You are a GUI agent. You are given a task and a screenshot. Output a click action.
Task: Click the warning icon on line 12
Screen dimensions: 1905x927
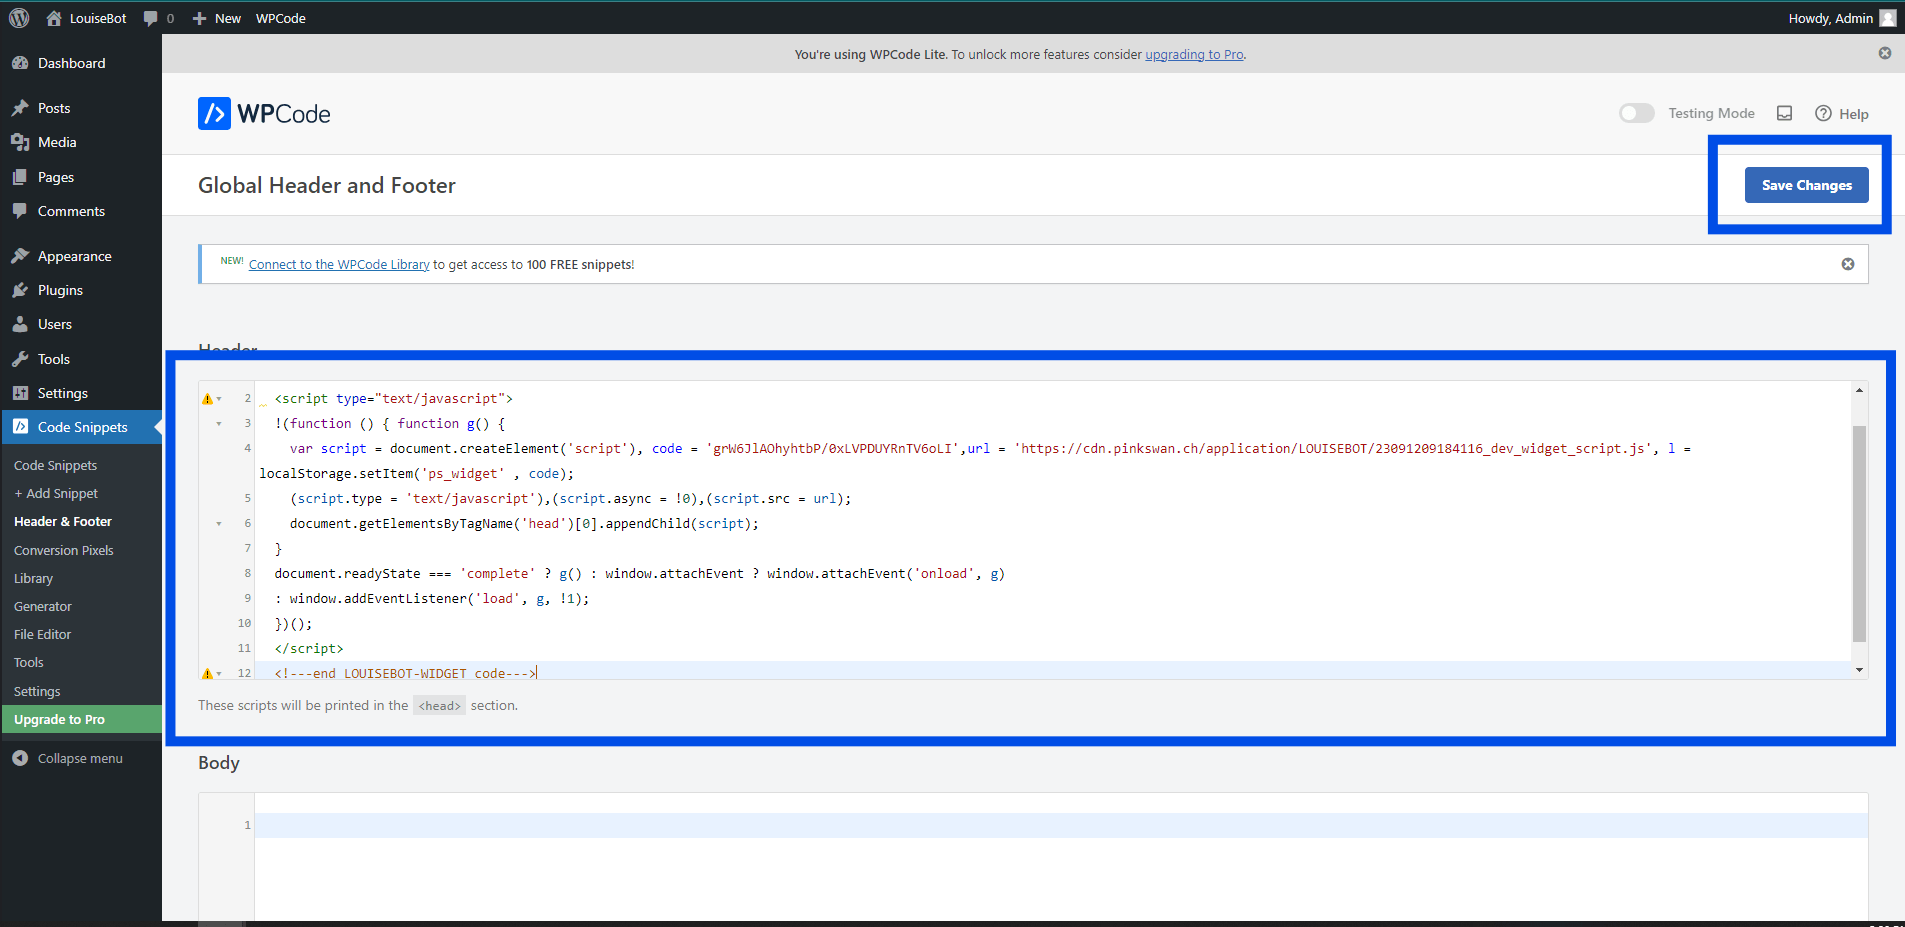click(207, 674)
